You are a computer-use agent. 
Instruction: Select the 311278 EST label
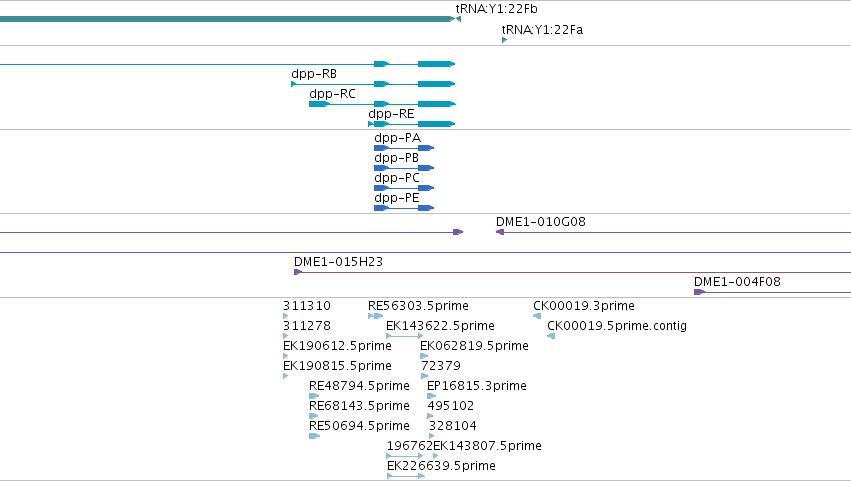307,326
